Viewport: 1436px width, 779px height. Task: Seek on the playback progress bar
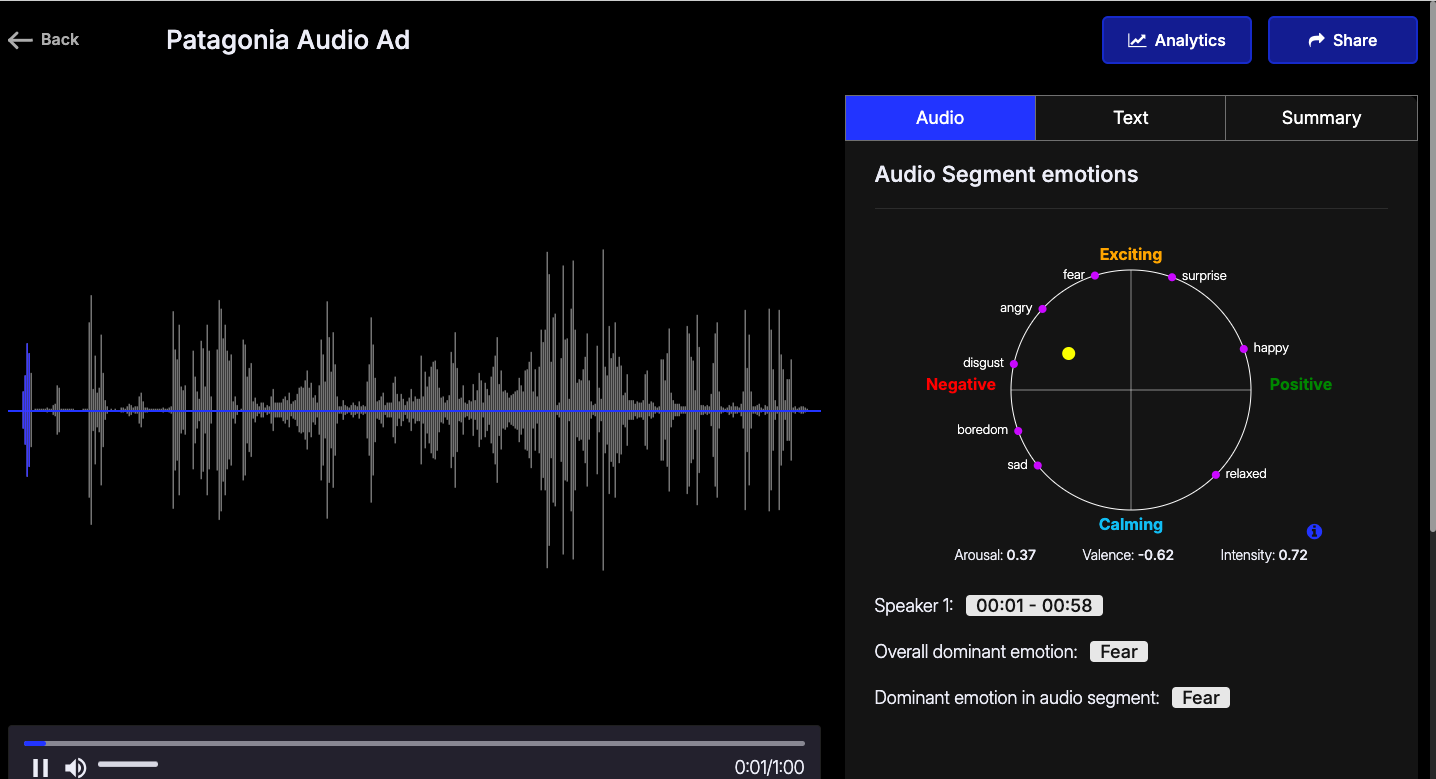pyautogui.click(x=414, y=743)
